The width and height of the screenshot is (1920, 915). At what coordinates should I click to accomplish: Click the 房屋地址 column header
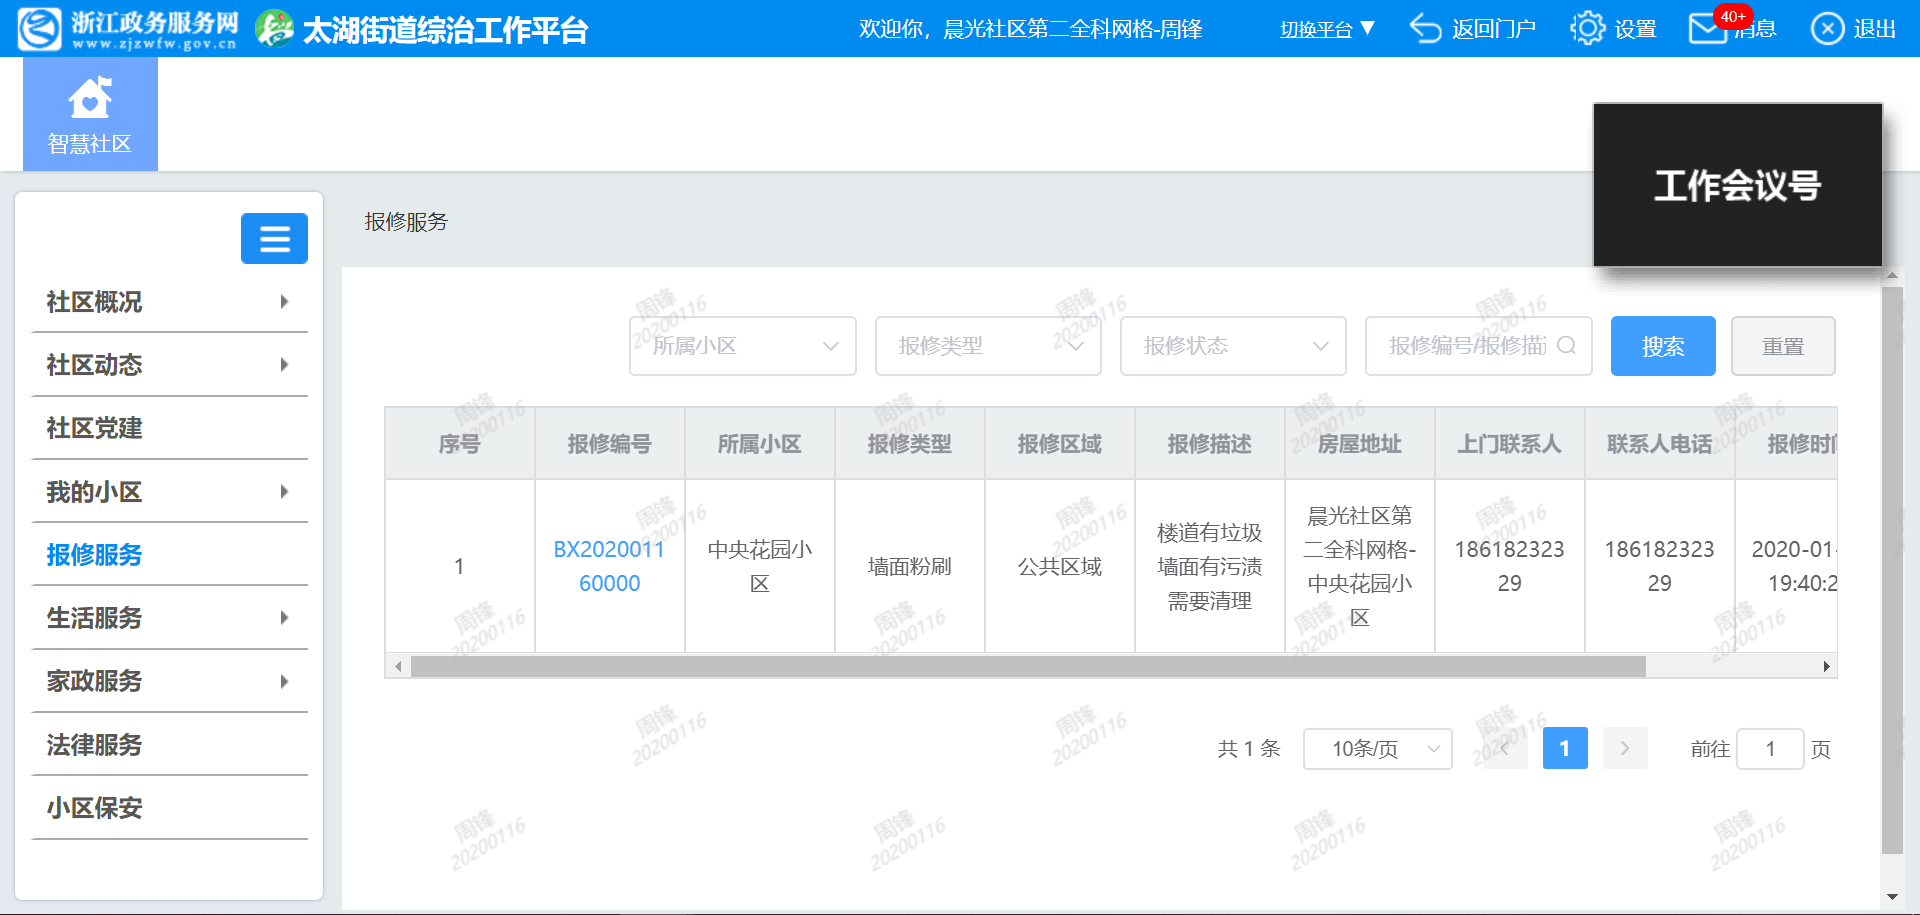point(1360,443)
